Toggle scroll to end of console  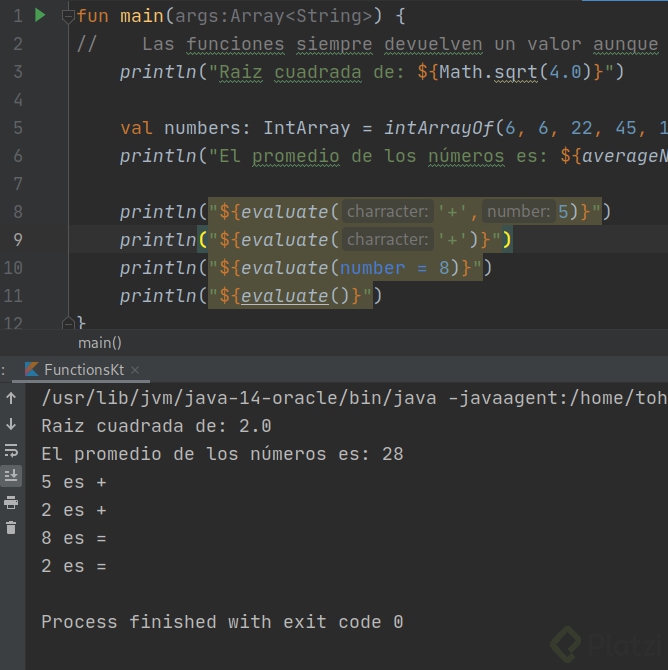[x=11, y=476]
